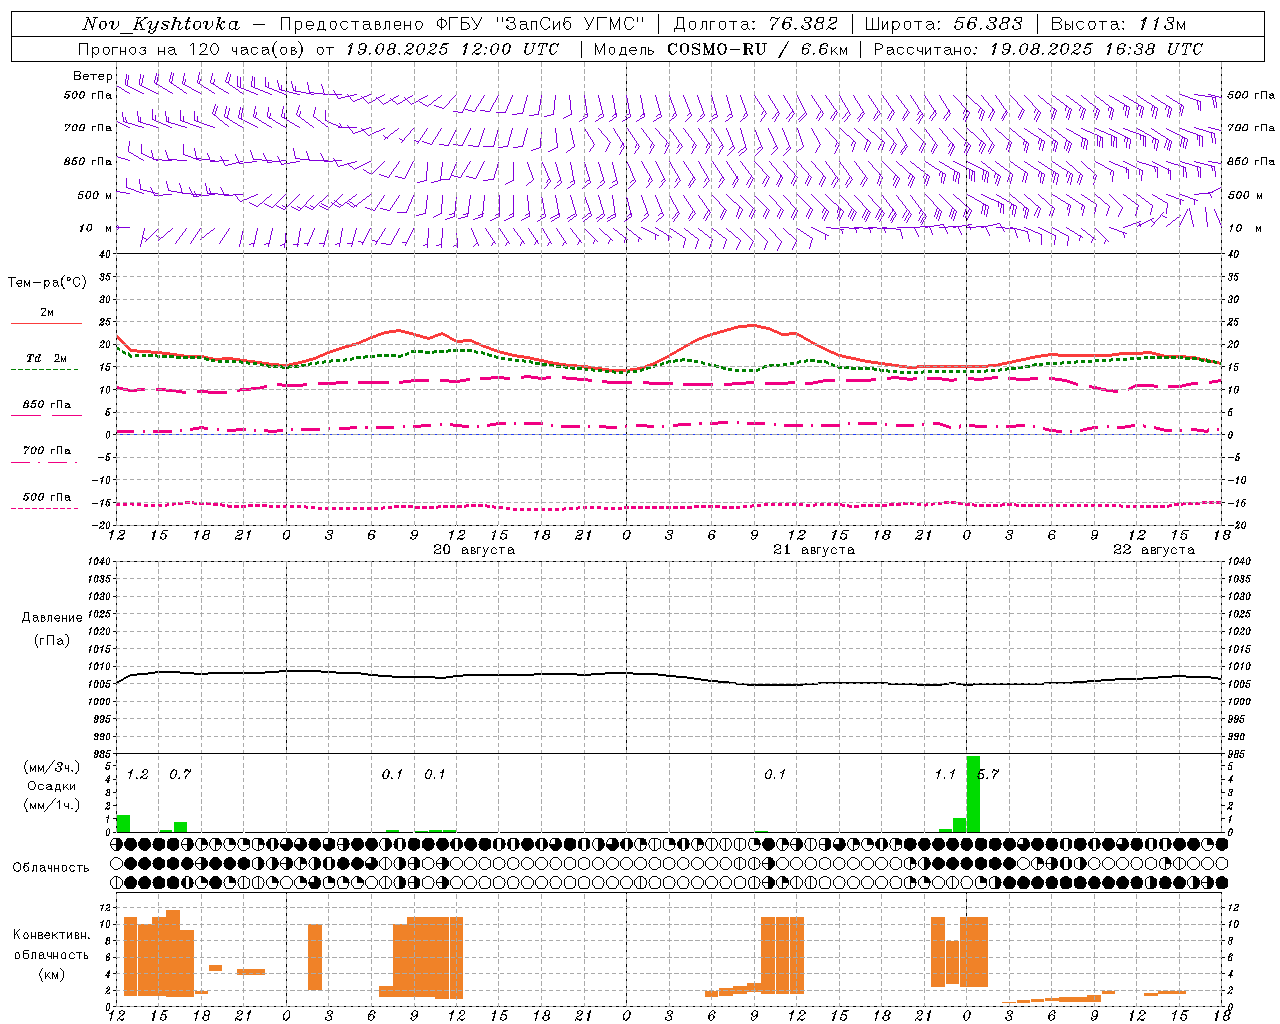
Task: Click the '1.1' precipitation amount value
Action: (x=945, y=774)
